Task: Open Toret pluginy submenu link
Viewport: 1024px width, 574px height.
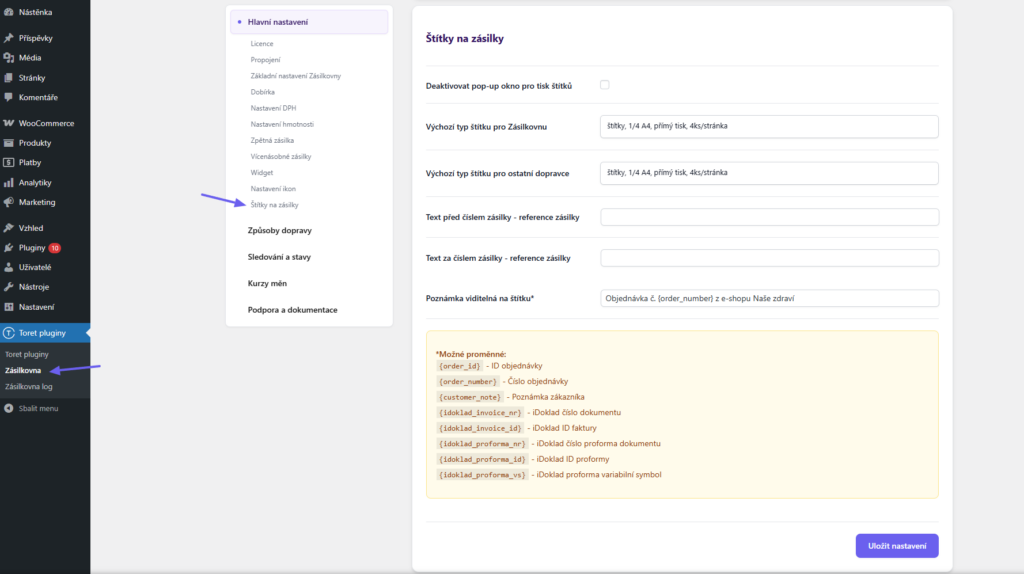Action: pyautogui.click(x=27, y=354)
